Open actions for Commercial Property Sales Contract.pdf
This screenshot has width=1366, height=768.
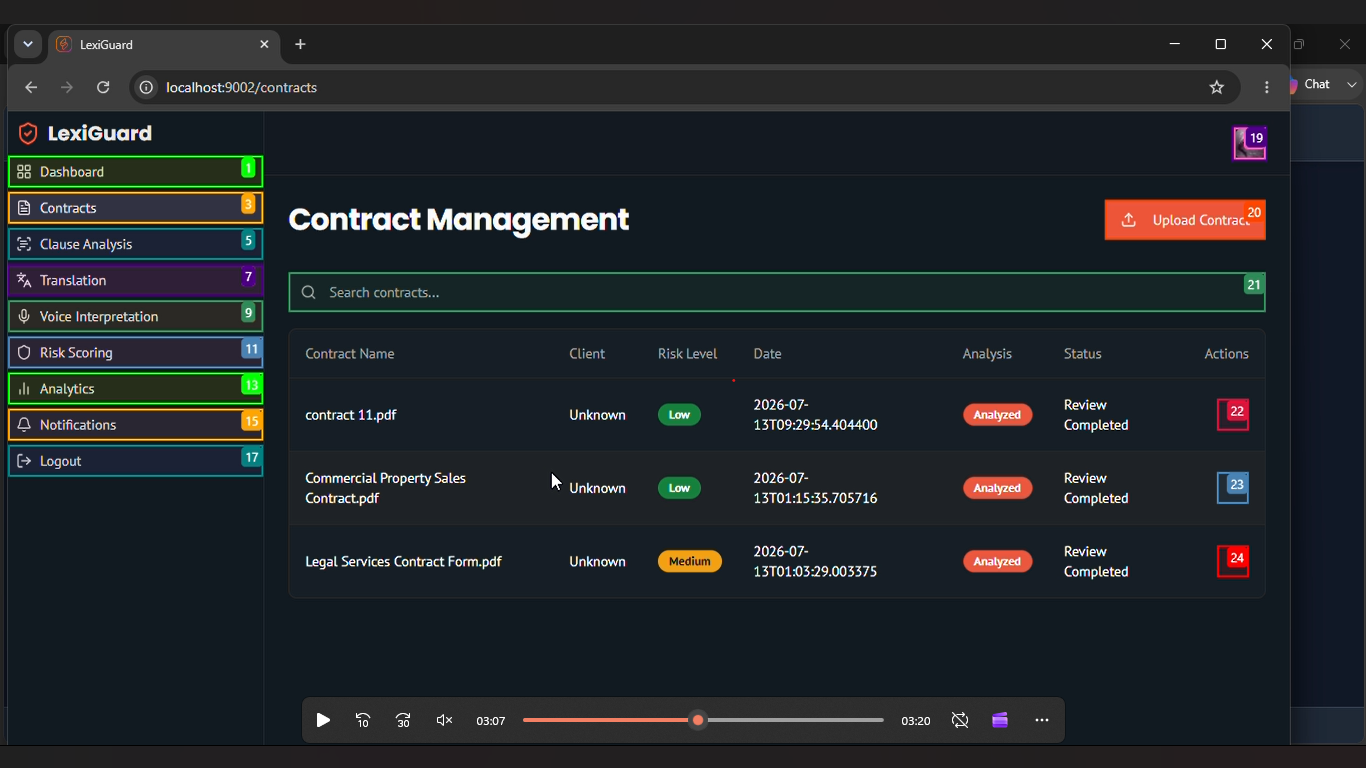pos(1232,488)
